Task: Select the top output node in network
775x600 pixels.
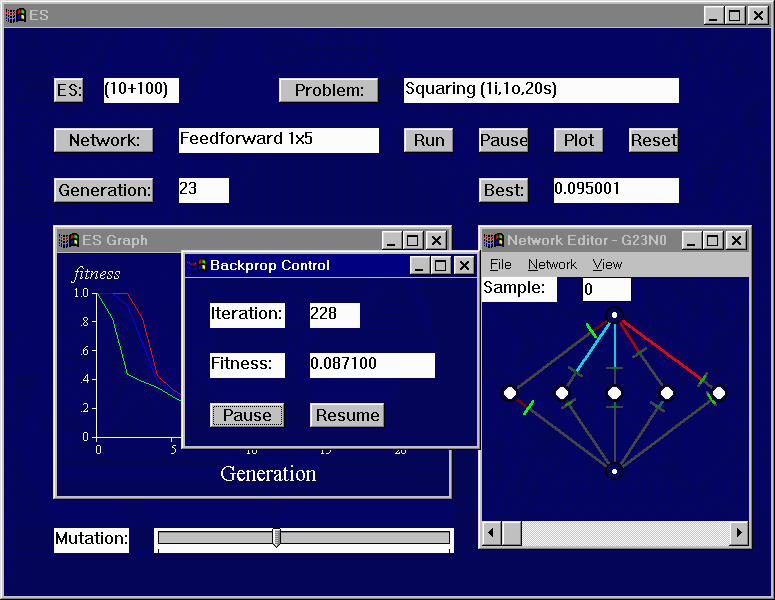Action: [x=615, y=315]
